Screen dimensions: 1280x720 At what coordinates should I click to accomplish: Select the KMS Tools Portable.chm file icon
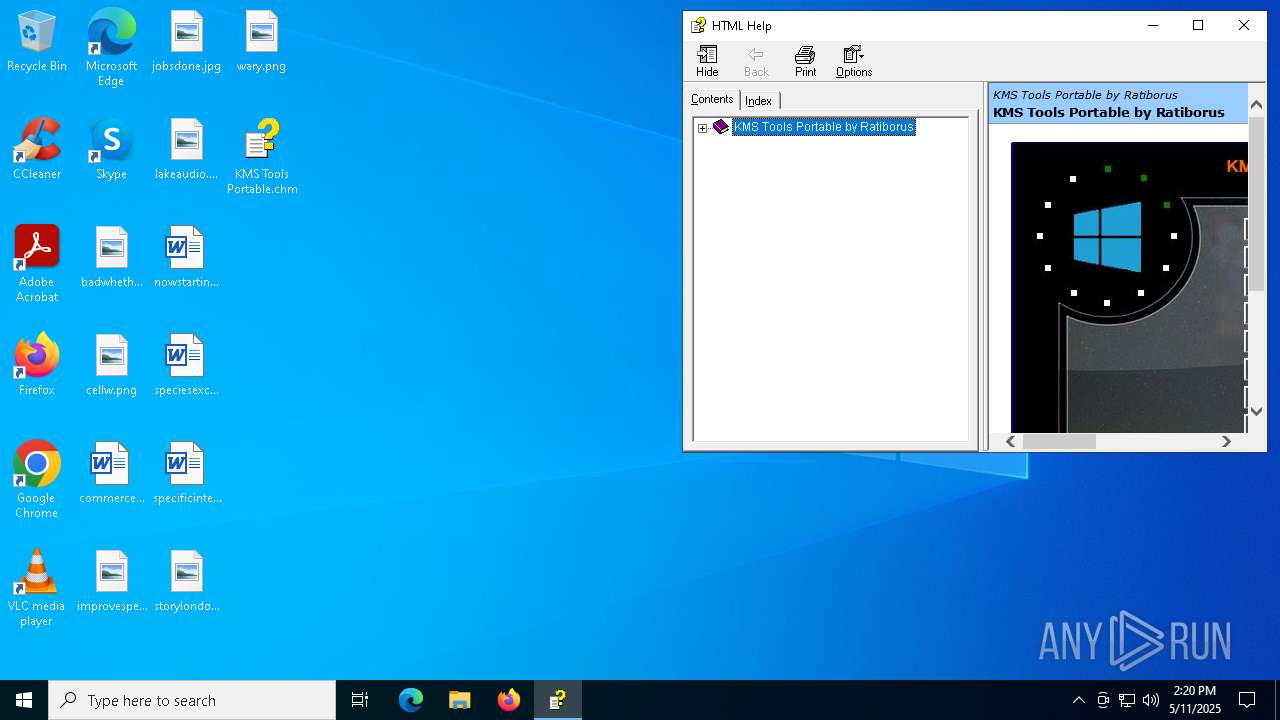click(261, 157)
